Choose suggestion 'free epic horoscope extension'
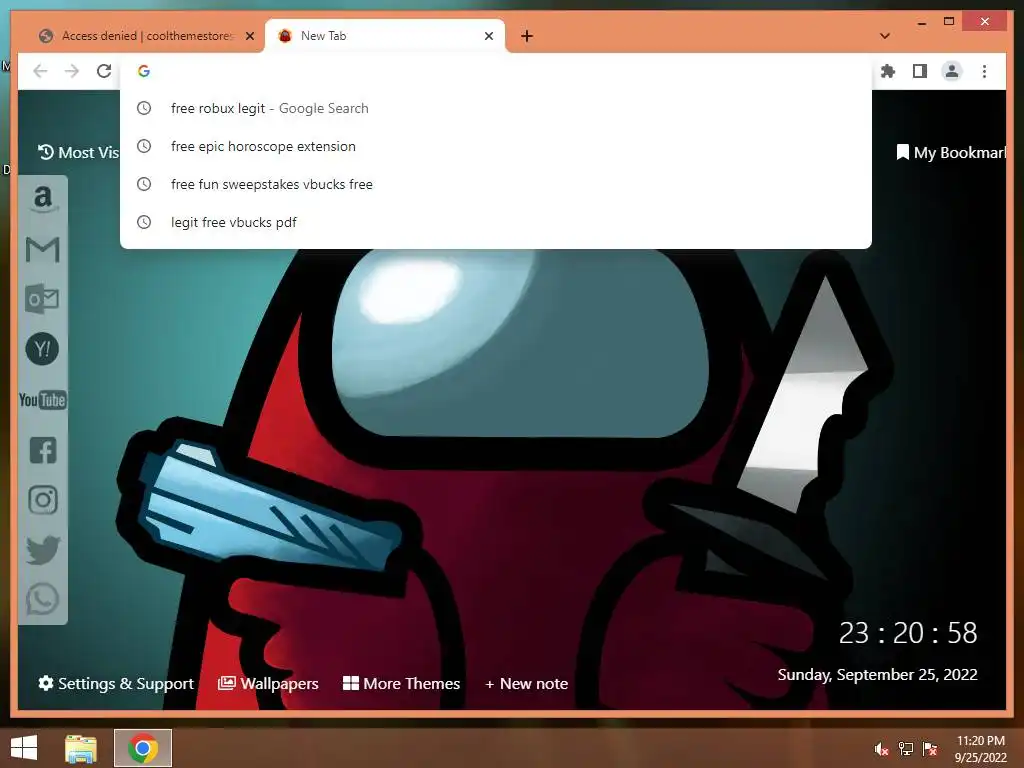The image size is (1024, 768). [x=496, y=146]
